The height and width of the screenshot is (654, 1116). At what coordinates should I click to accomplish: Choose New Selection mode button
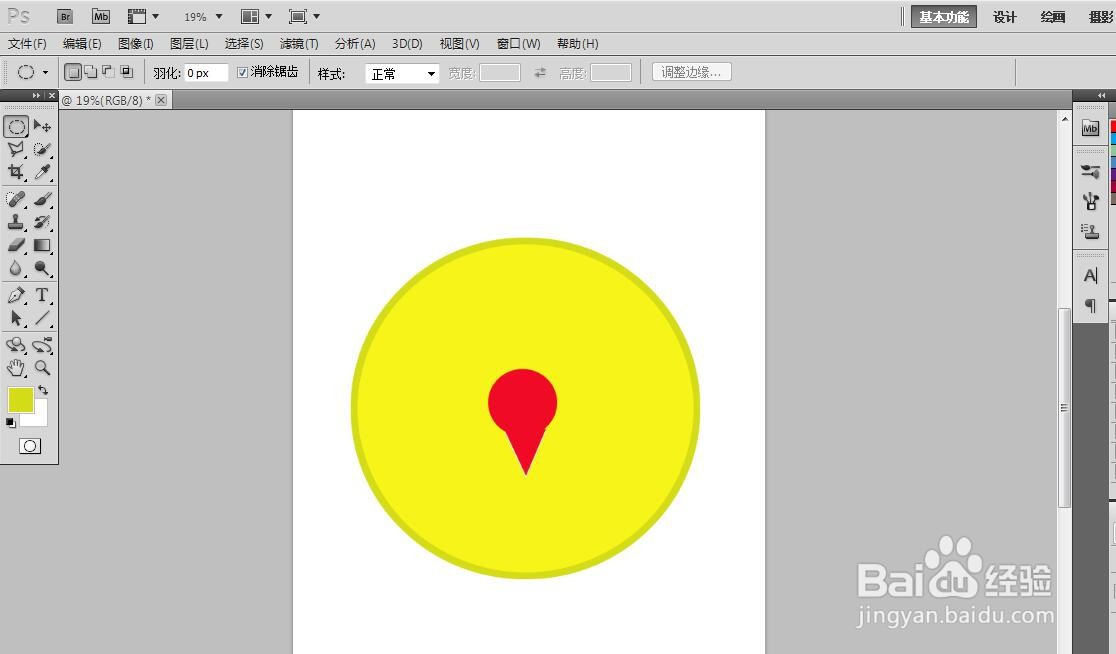tap(72, 72)
